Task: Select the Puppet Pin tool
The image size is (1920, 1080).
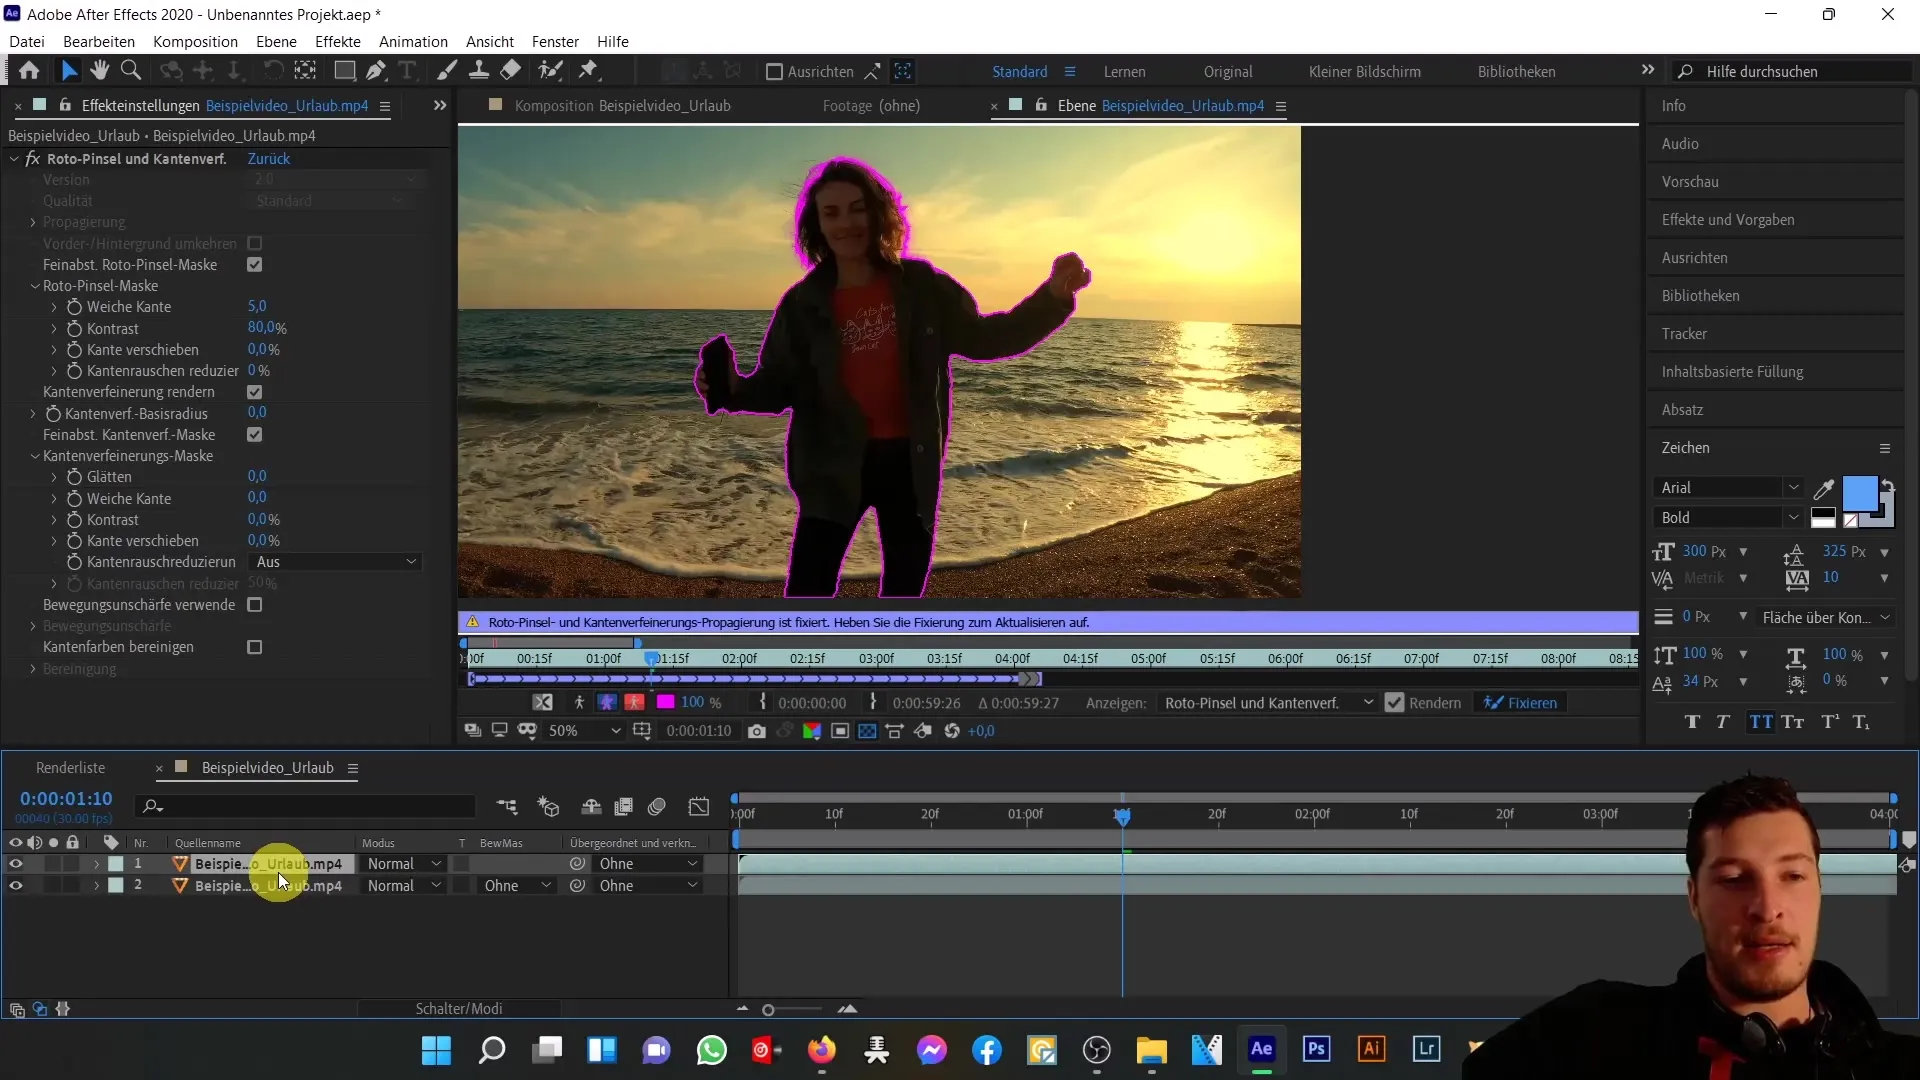Action: coord(588,71)
